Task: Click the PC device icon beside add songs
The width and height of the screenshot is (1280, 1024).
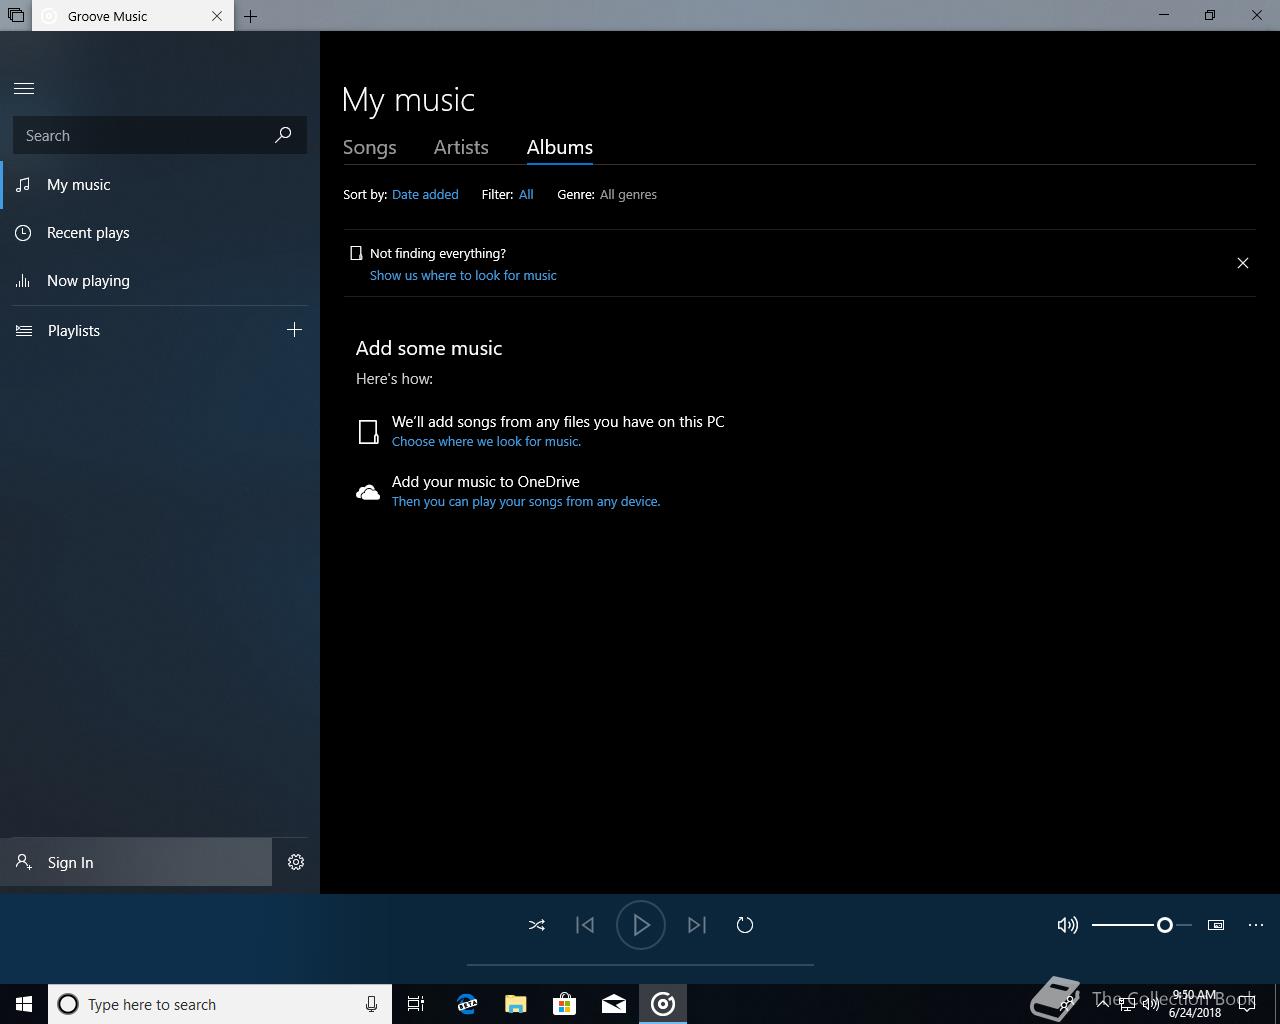Action: click(368, 431)
